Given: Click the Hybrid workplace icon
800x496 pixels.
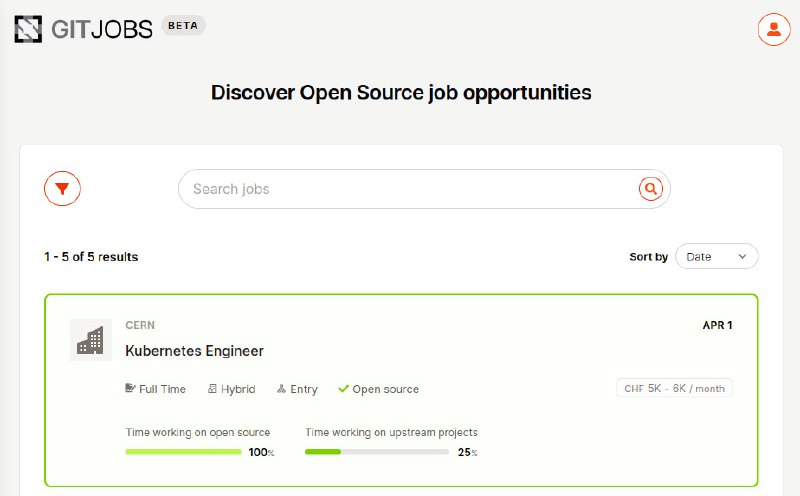Looking at the screenshot, I should click(x=212, y=389).
